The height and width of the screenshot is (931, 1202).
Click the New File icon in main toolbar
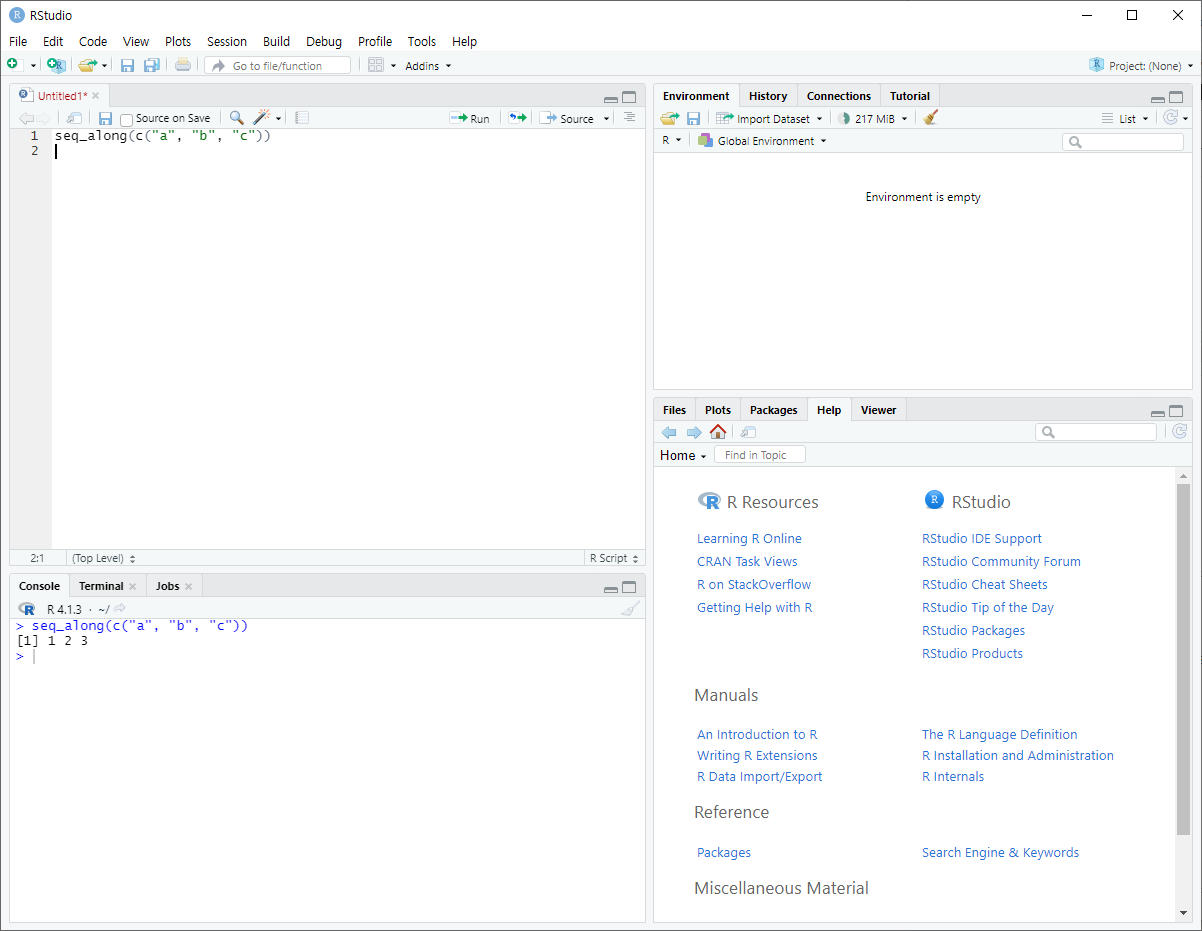pyautogui.click(x=13, y=65)
